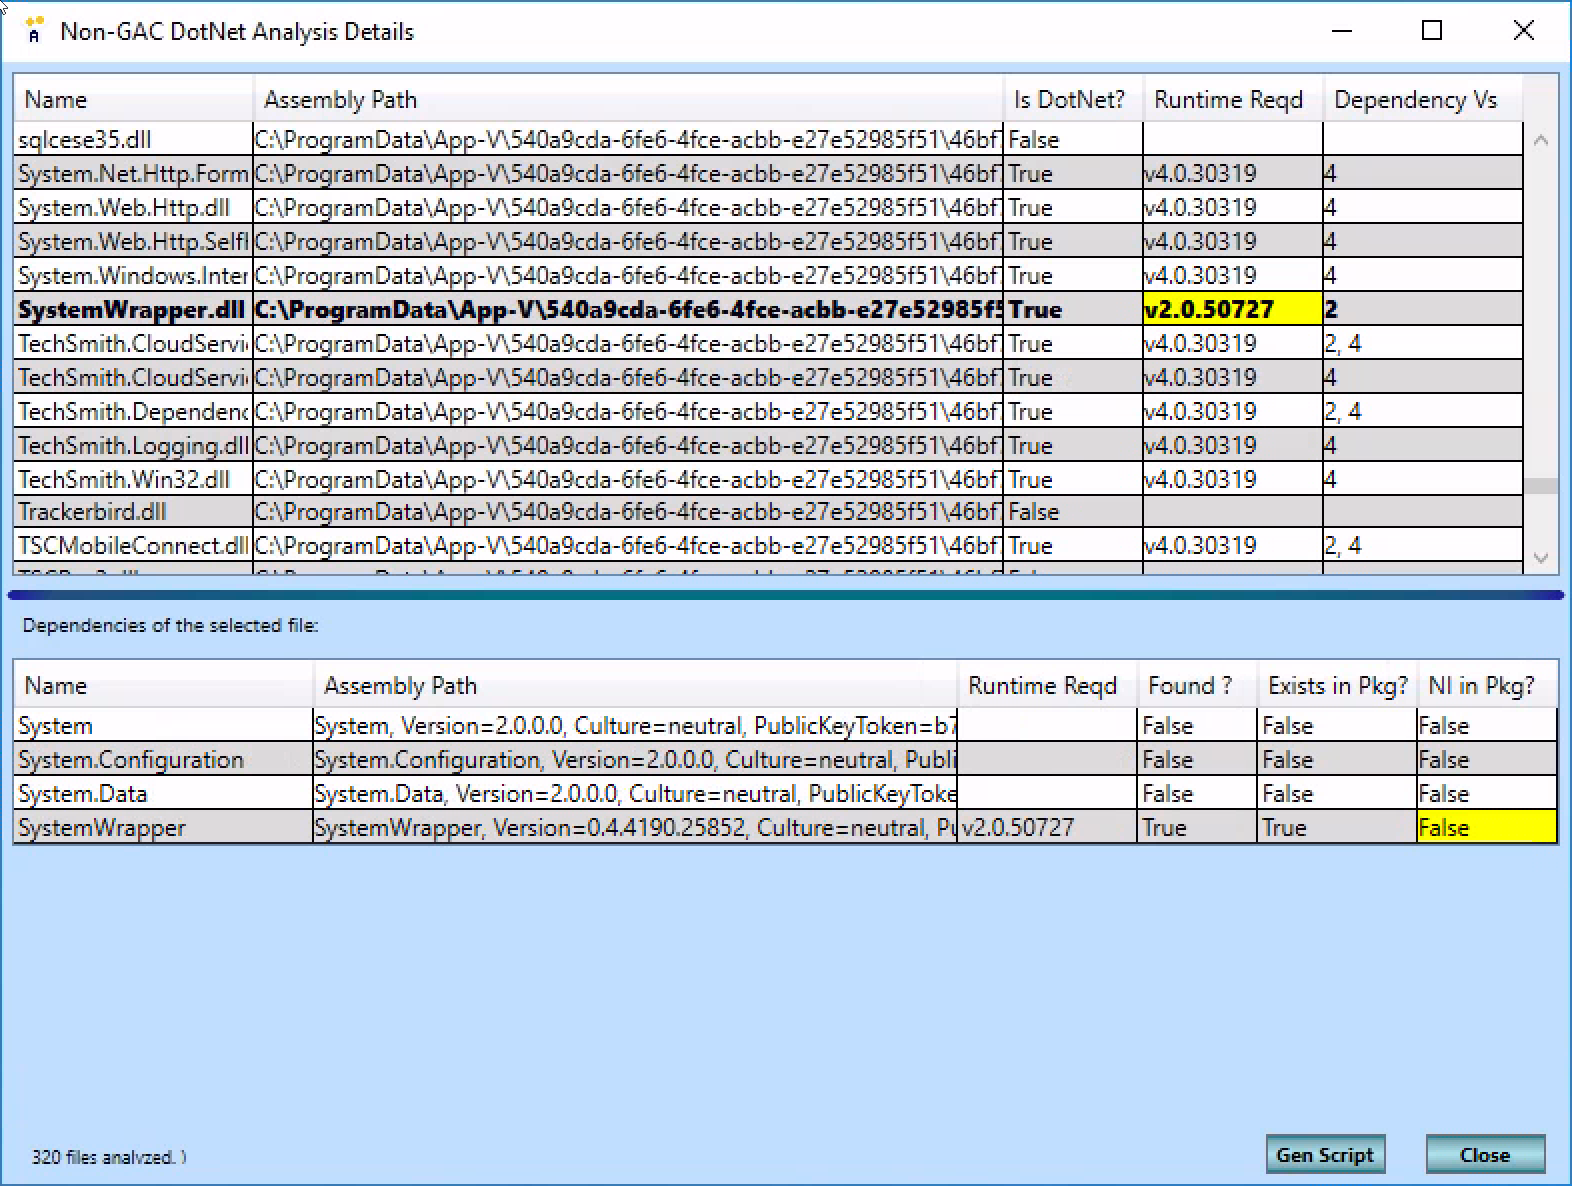Screen dimensions: 1572x1186
Task: Sort dependencies by Found ? header
Action: click(1197, 686)
